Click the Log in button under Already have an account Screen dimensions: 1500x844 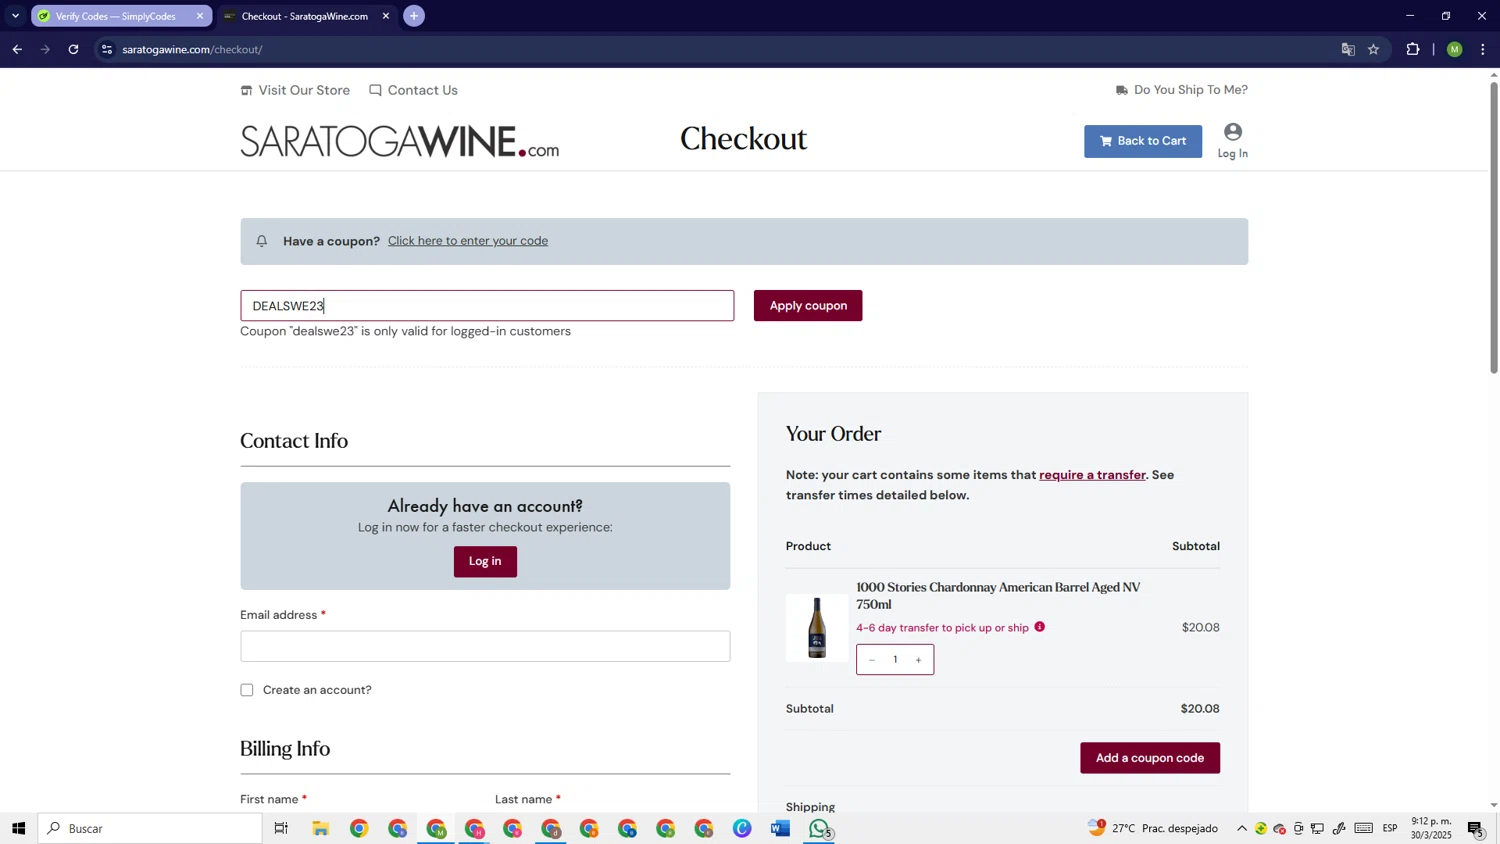tap(485, 561)
